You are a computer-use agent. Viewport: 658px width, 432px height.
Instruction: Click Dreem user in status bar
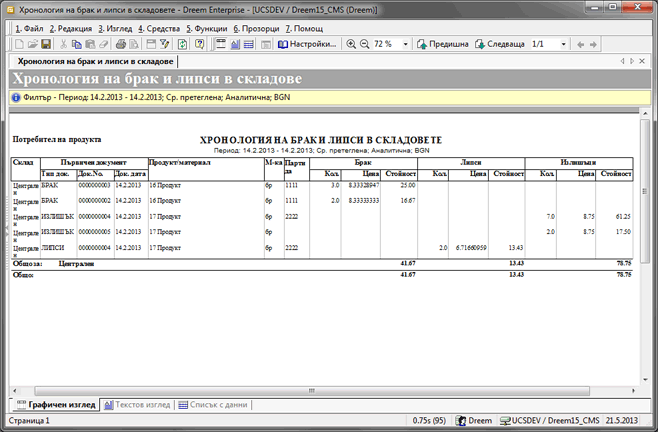point(474,421)
